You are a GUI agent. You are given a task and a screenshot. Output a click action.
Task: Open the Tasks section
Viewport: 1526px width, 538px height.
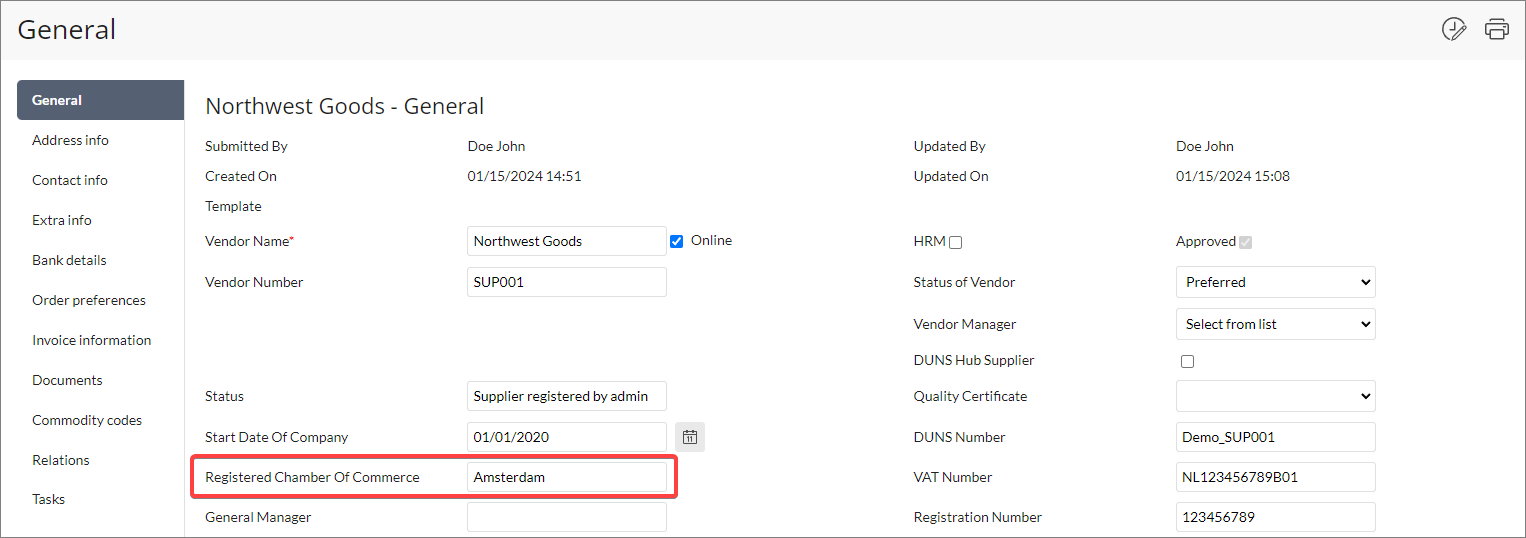tap(49, 499)
